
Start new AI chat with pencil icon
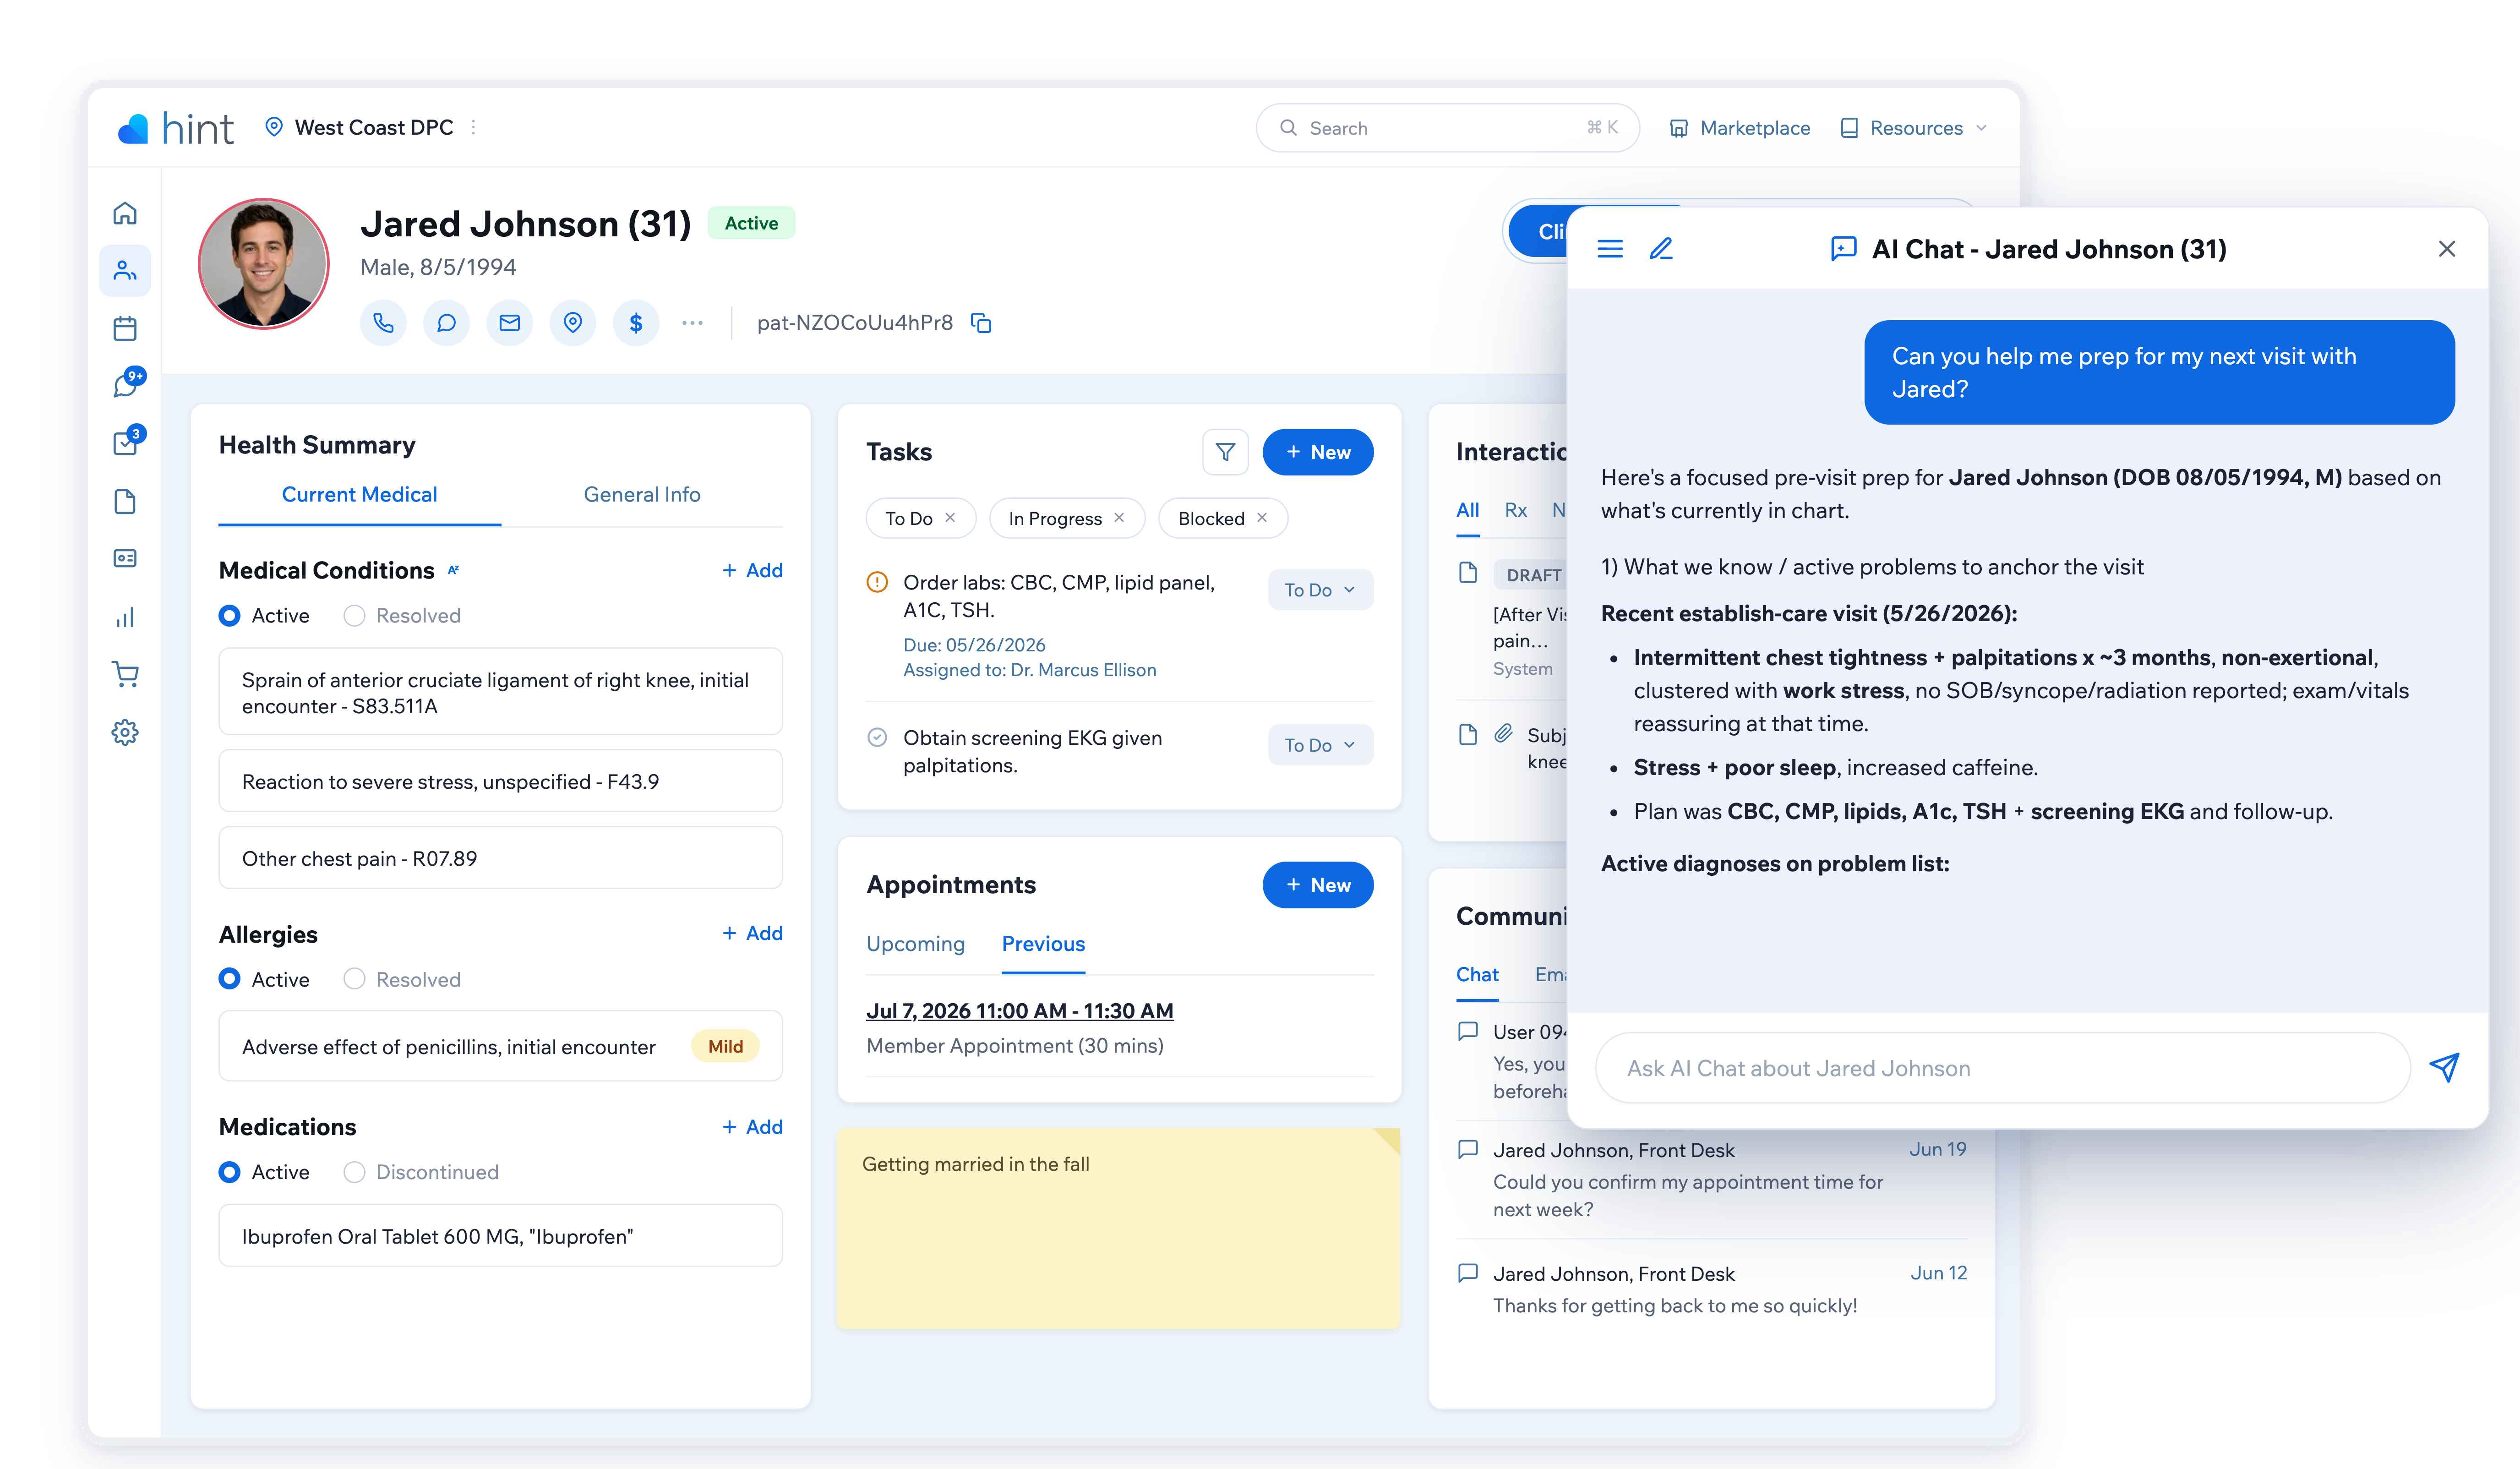(x=1661, y=249)
